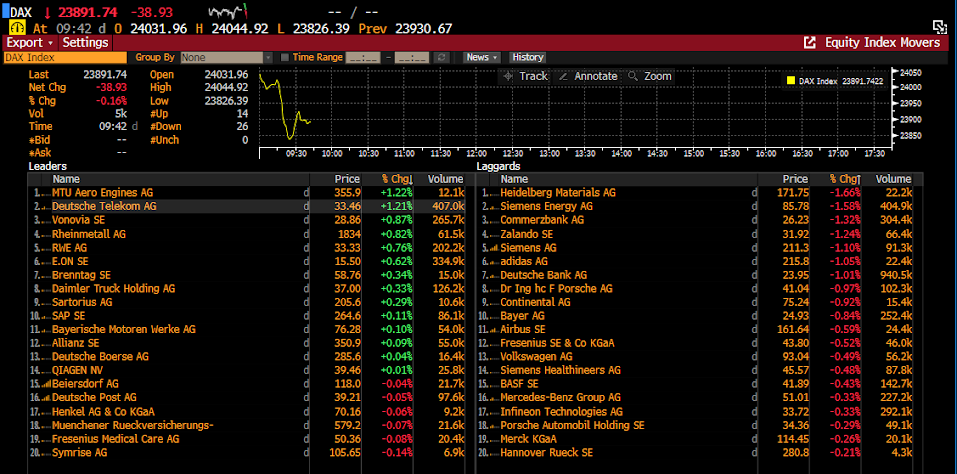The height and width of the screenshot is (474, 957).
Task: Click the 'd' delay marker on MTU Aero Engines row
Action: point(306,193)
